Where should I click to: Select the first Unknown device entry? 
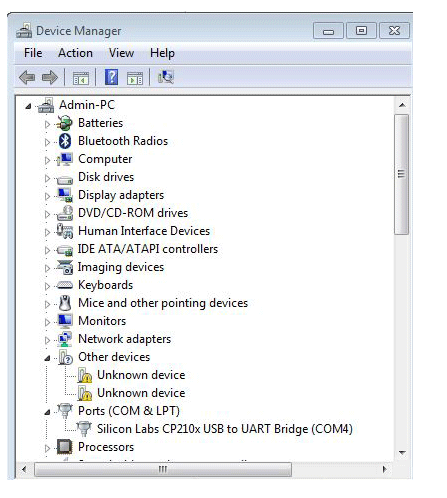point(141,375)
